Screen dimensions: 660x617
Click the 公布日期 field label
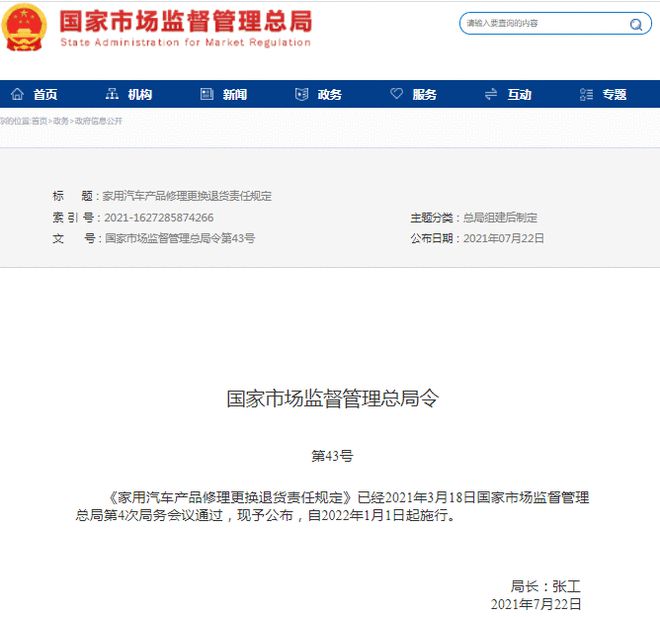click(431, 239)
